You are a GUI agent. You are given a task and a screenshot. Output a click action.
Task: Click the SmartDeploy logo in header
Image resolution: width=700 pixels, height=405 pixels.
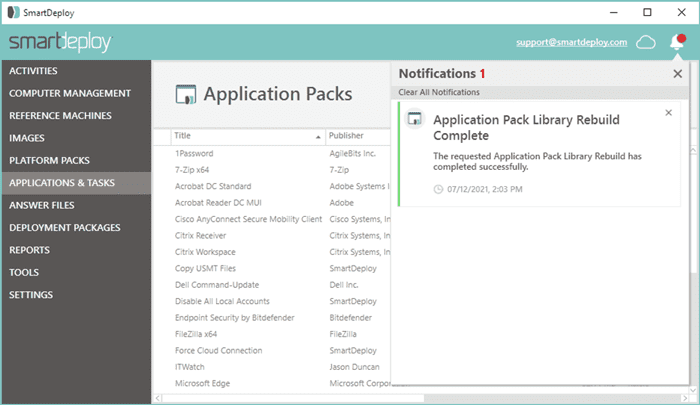coord(60,42)
